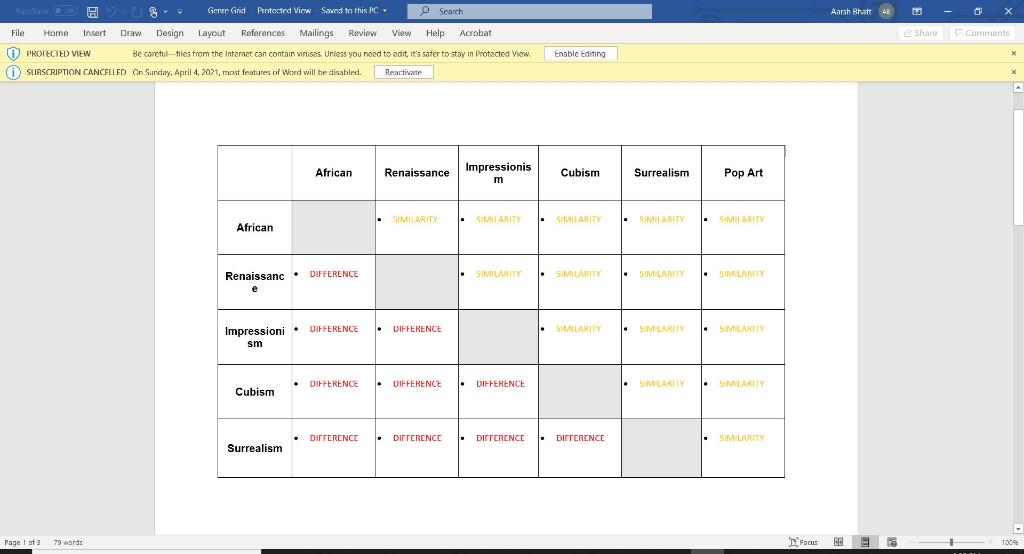This screenshot has width=1024, height=554.
Task: Click the Ribbon Display Options icon
Action: tap(917, 11)
